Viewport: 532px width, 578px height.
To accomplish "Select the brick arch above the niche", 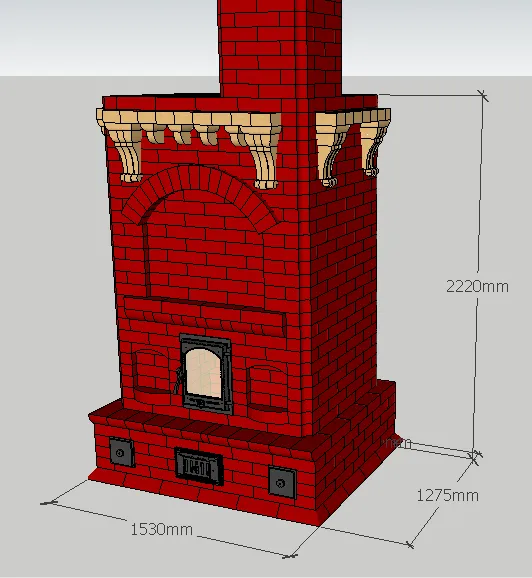I will [201, 195].
